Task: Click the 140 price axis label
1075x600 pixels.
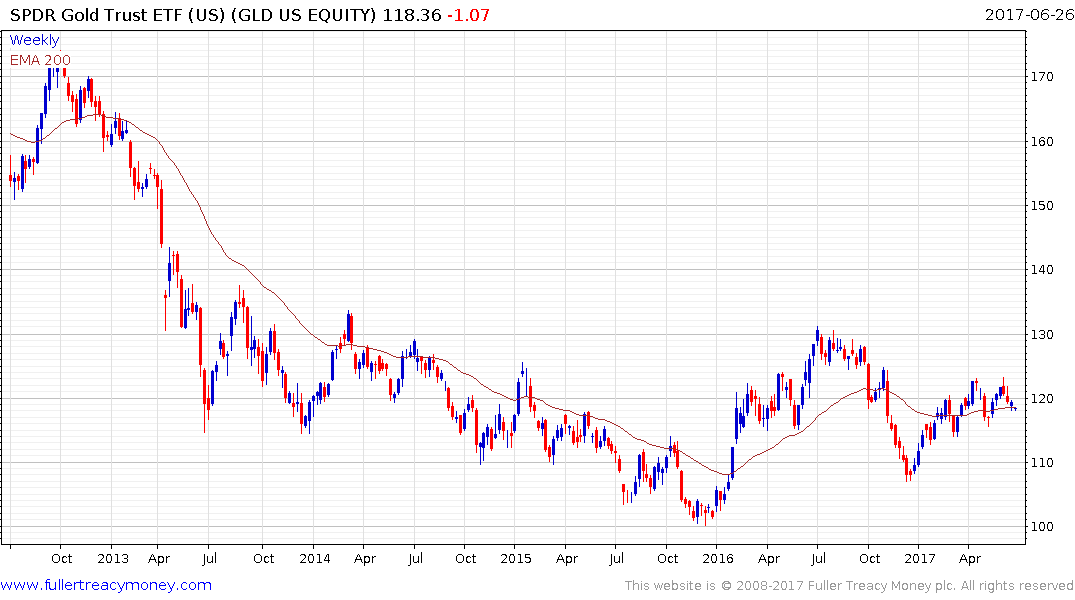Action: click(x=1042, y=269)
